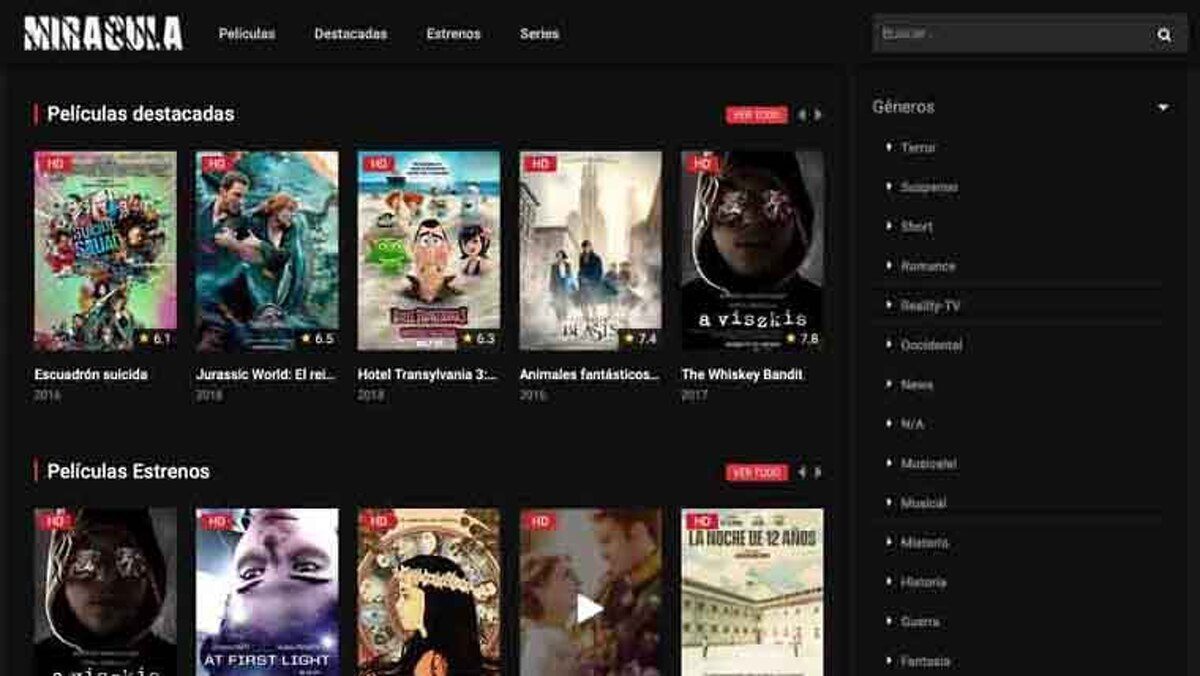Select the Terror genre
The width and height of the screenshot is (1200, 676).
tap(918, 148)
